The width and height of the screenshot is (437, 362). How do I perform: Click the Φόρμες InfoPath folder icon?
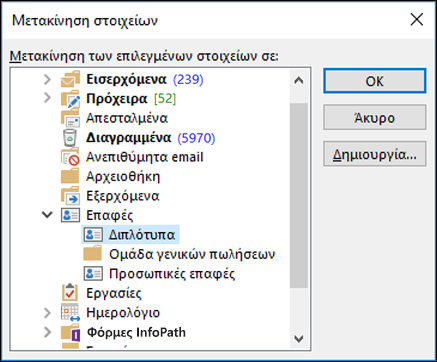(70, 332)
